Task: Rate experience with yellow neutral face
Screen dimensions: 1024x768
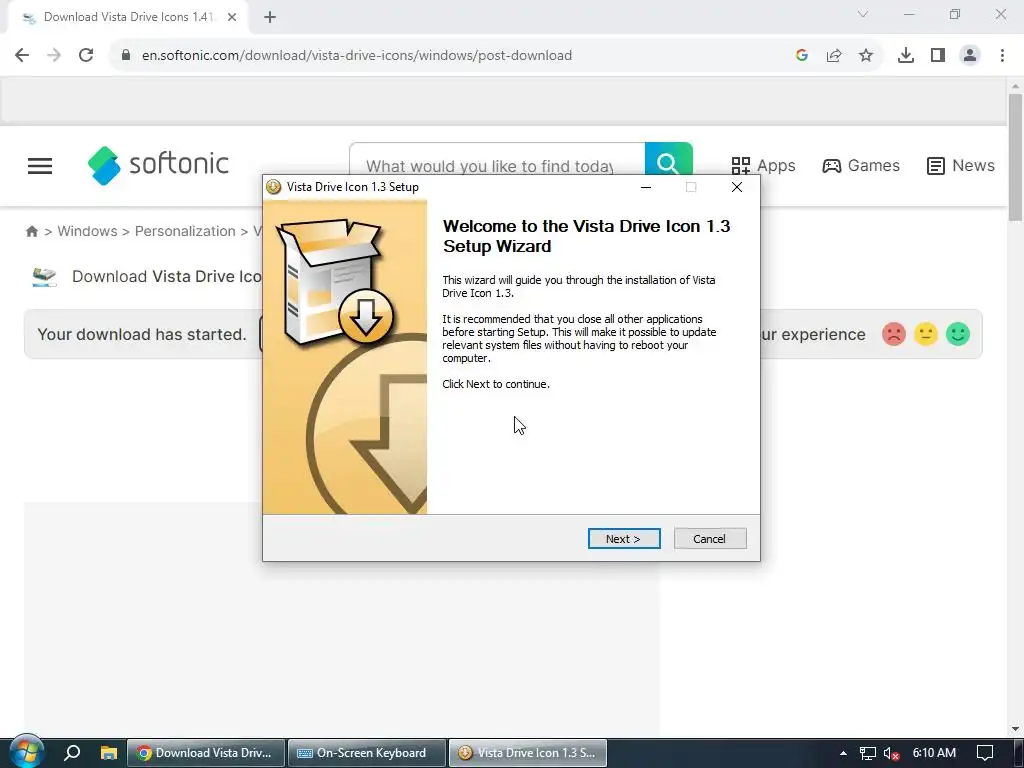Action: (925, 334)
